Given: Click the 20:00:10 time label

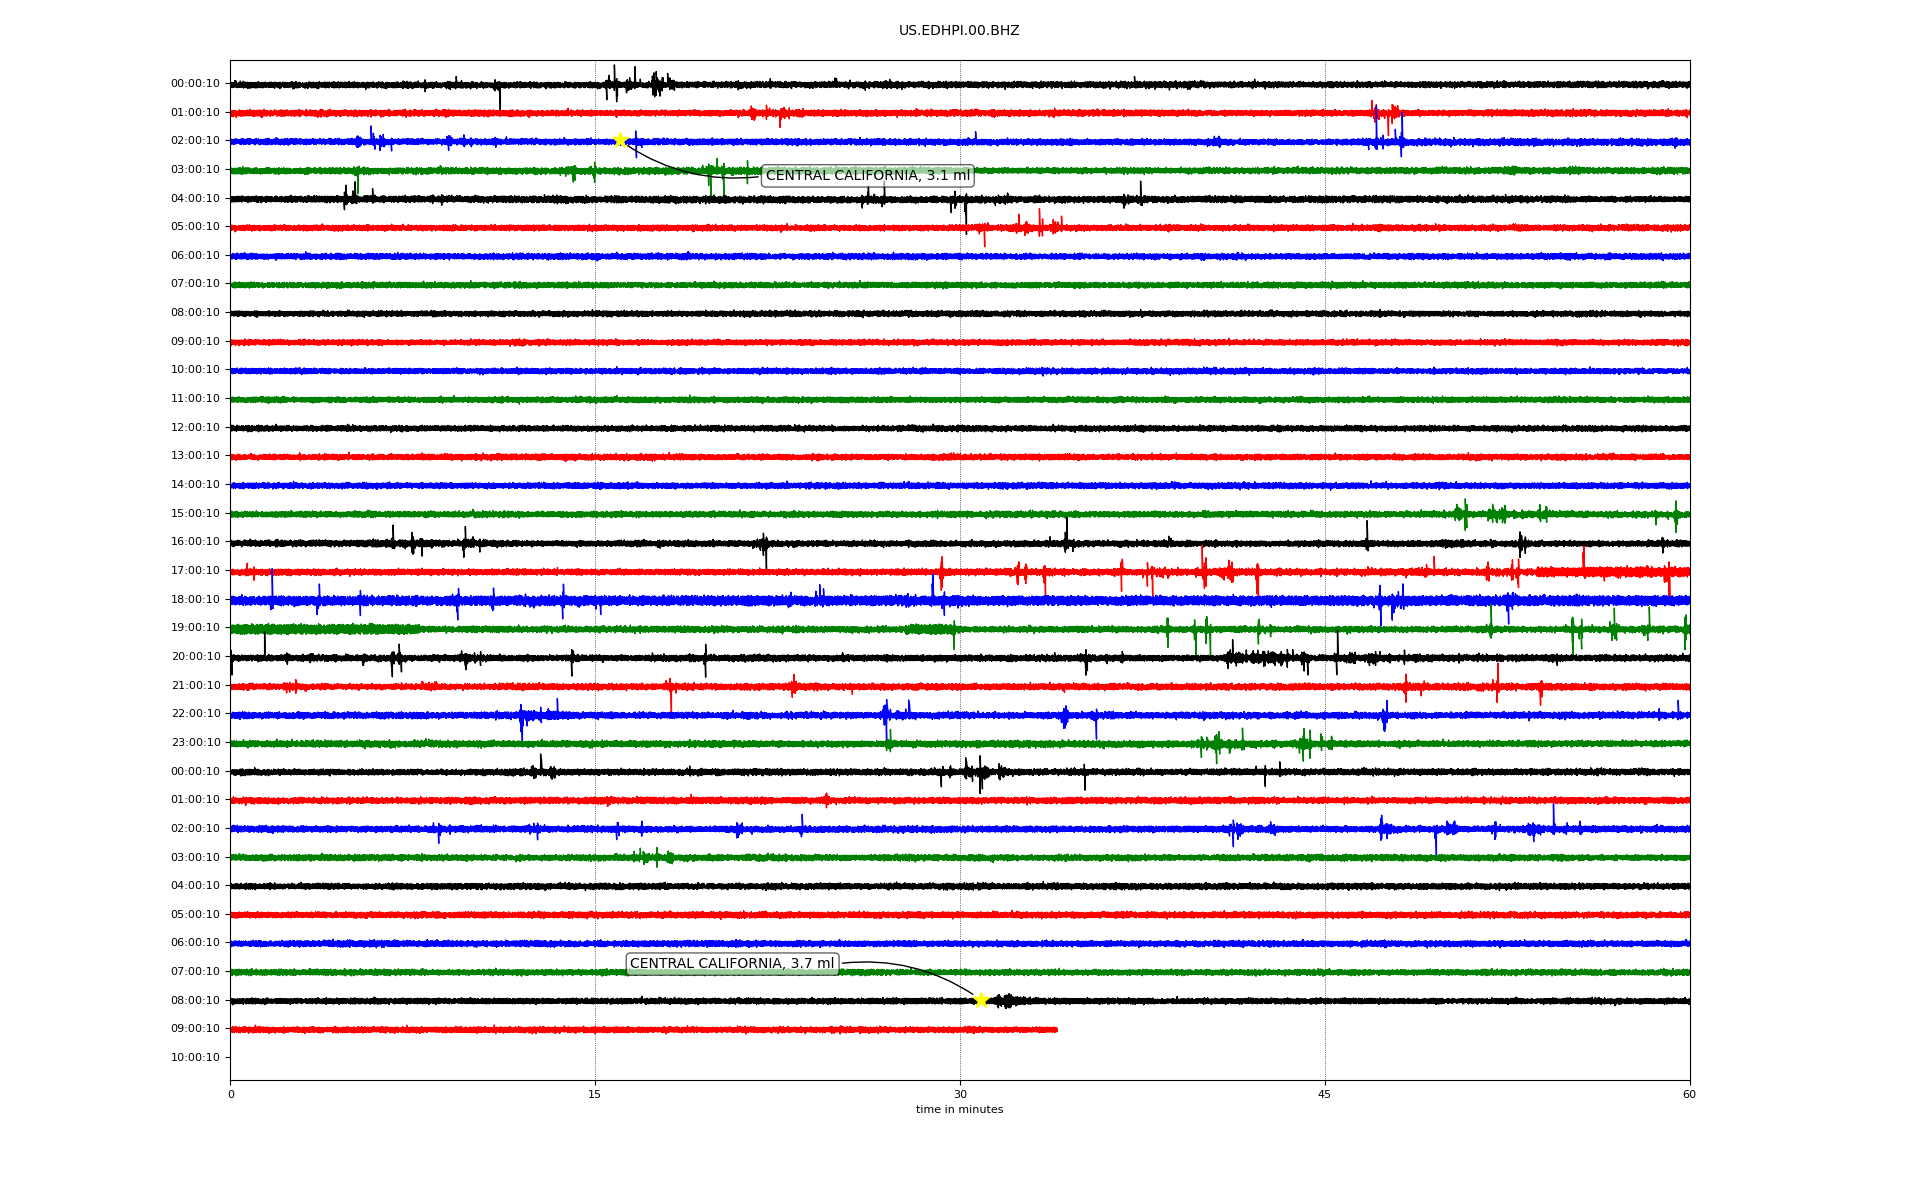Looking at the screenshot, I should (195, 657).
